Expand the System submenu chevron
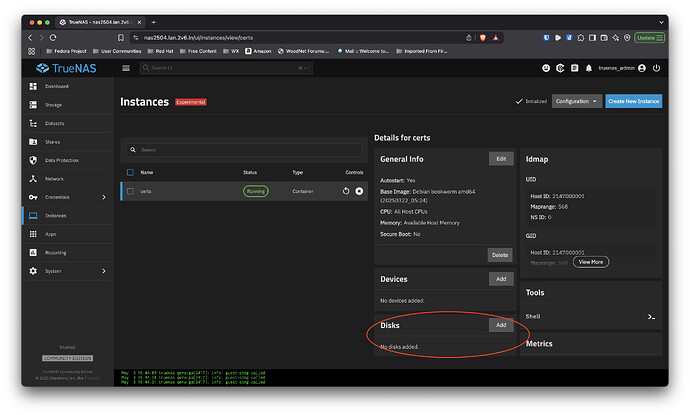Screen dimensions: 690x415 click(104, 271)
